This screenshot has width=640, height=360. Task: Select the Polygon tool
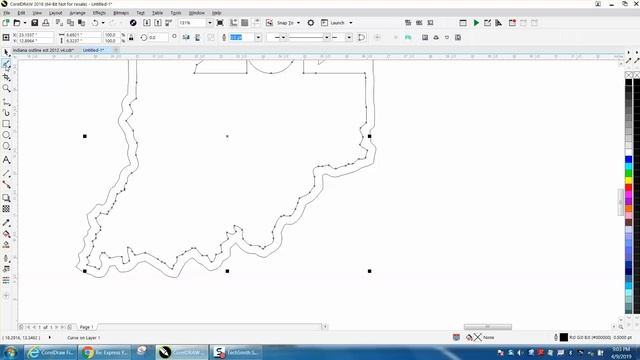[6, 146]
